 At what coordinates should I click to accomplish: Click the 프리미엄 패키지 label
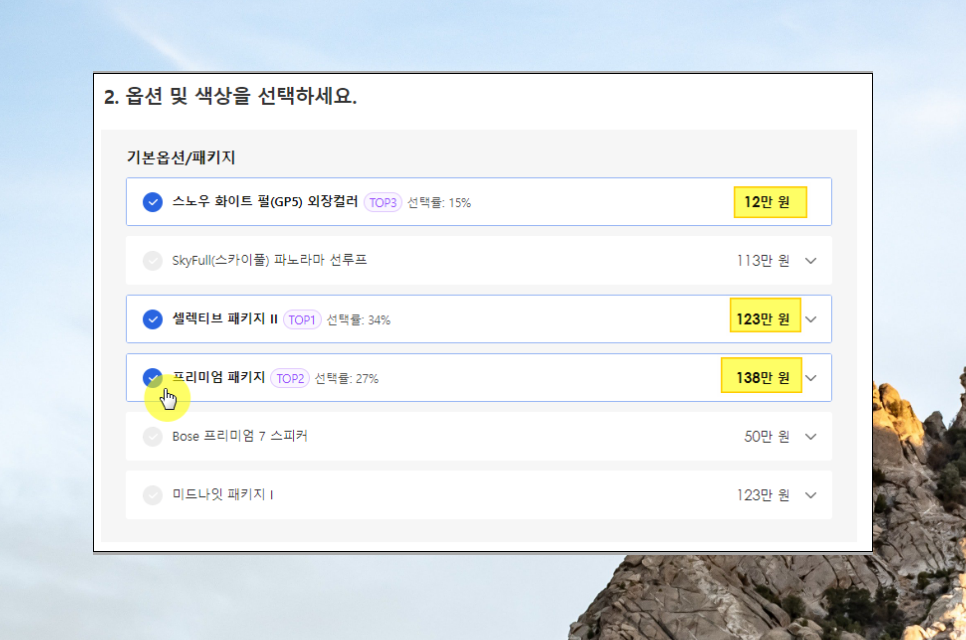tap(219, 377)
